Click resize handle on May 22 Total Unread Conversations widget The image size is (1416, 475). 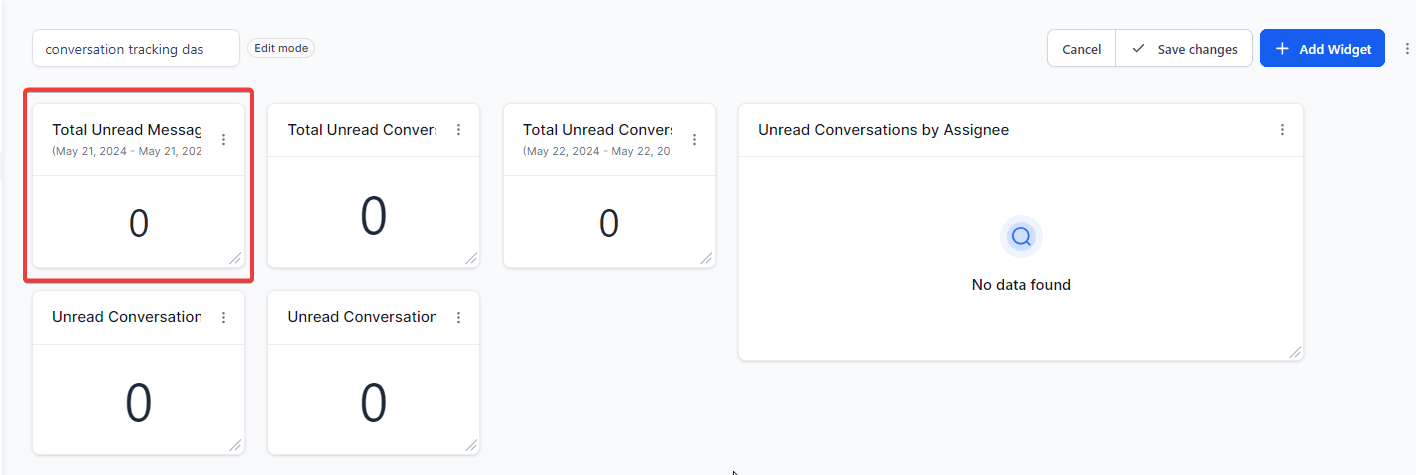coord(707,259)
